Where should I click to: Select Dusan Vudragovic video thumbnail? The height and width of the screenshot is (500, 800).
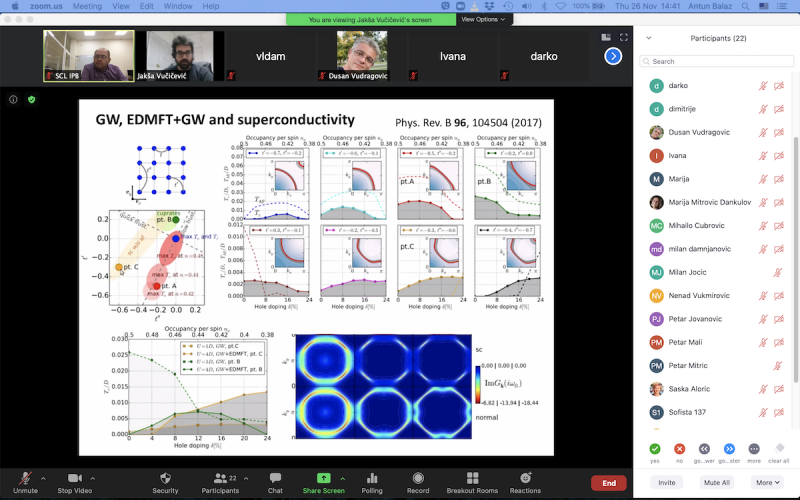[362, 56]
